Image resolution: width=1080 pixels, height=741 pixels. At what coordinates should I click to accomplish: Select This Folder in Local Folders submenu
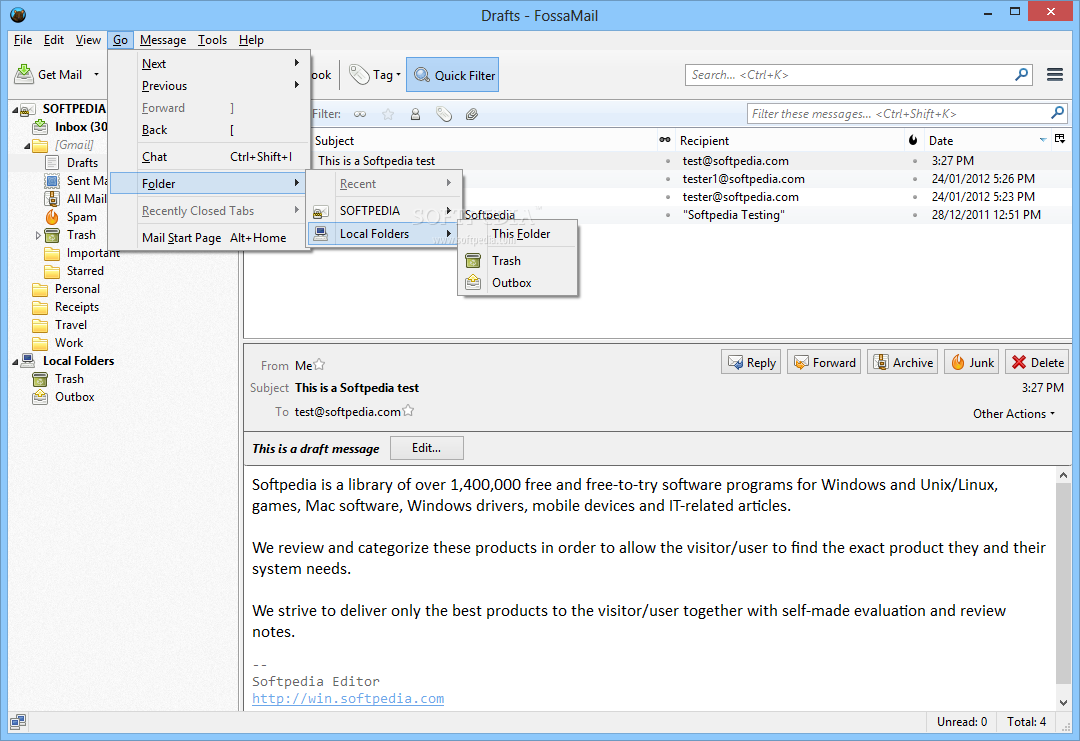coord(518,234)
